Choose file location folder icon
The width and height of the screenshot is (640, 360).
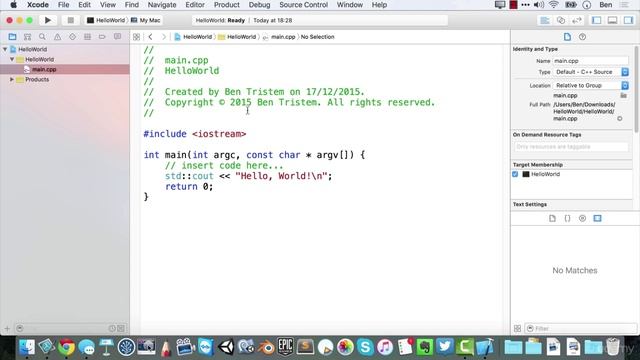(x=623, y=96)
